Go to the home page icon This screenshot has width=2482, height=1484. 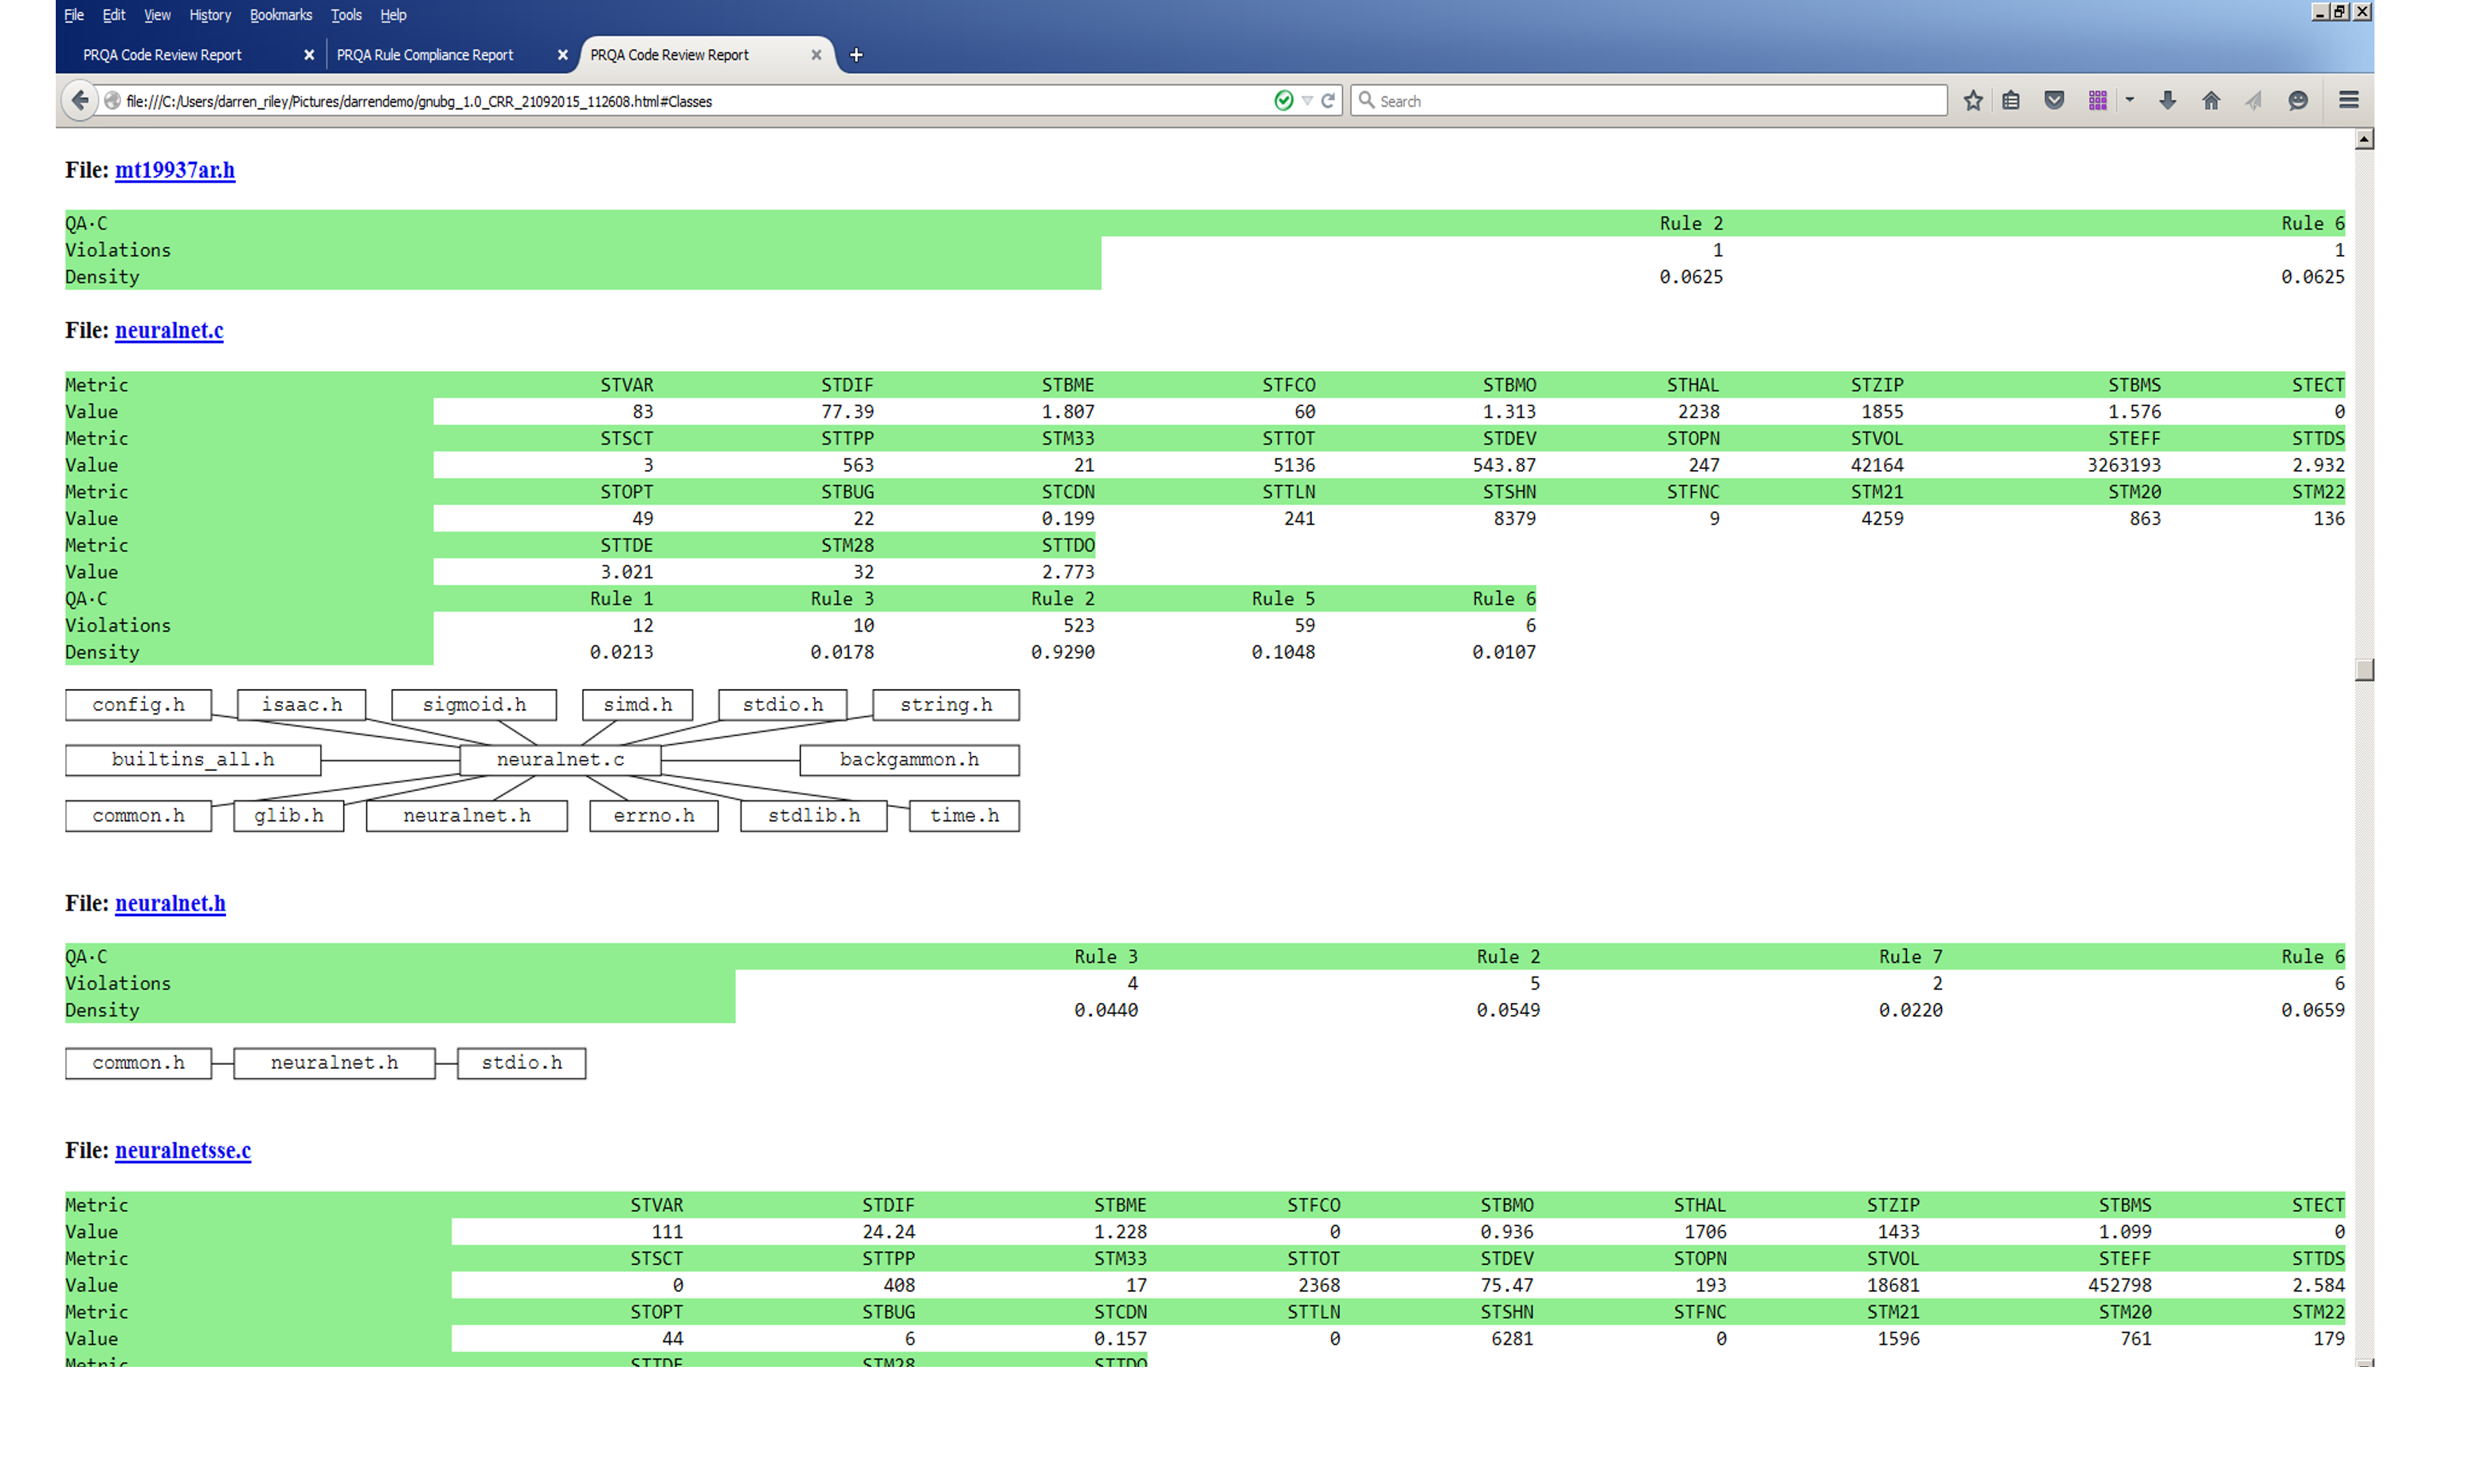click(x=2211, y=101)
